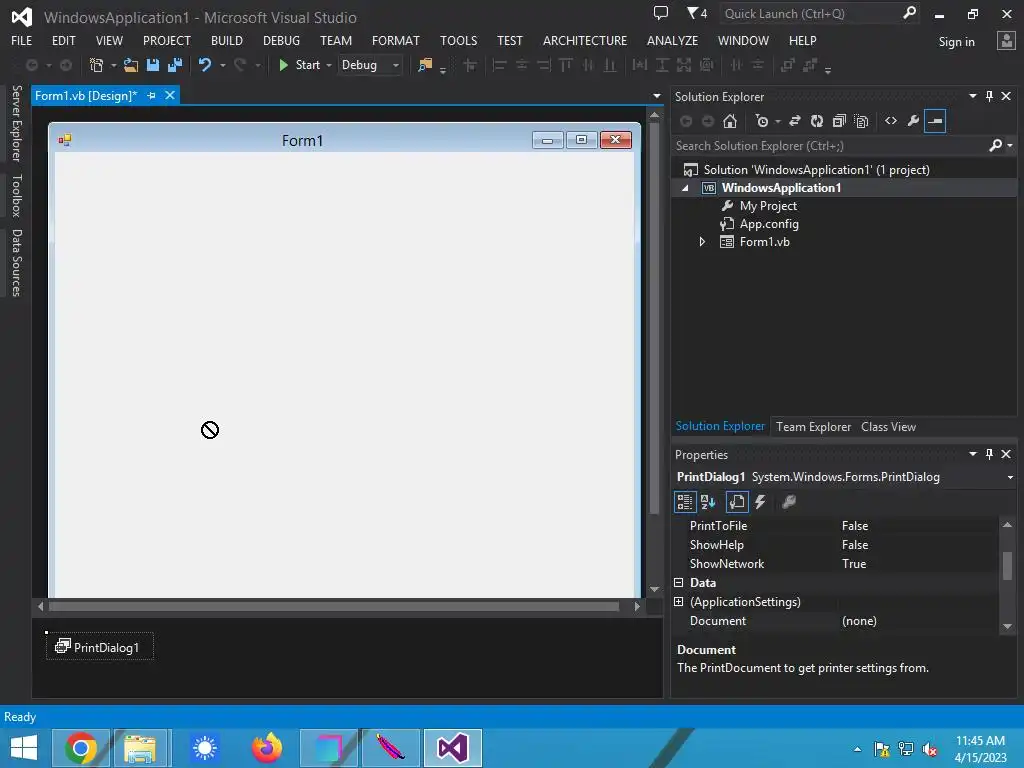This screenshot has height=768, width=1024.
Task: Click the green Start debugging arrow
Action: click(283, 65)
